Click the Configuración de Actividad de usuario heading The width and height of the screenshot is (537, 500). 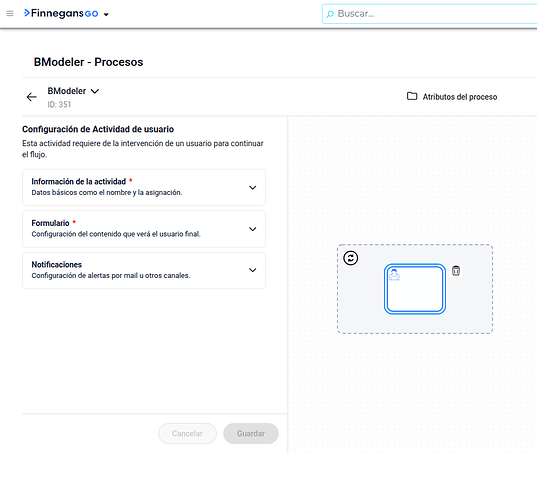(98, 129)
